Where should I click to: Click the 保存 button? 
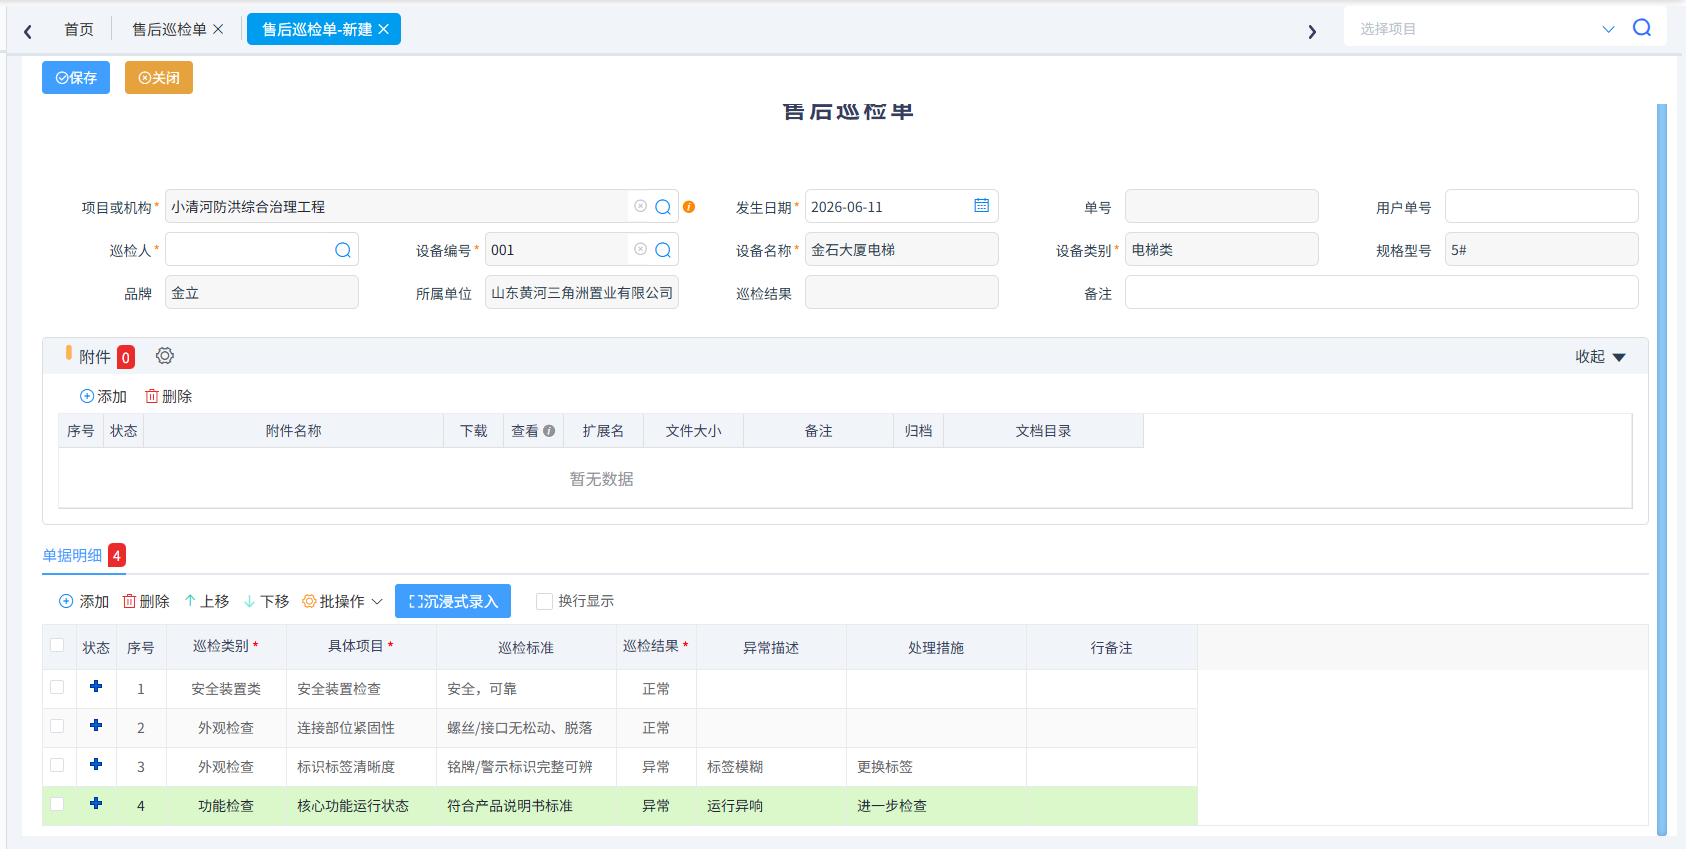76,77
